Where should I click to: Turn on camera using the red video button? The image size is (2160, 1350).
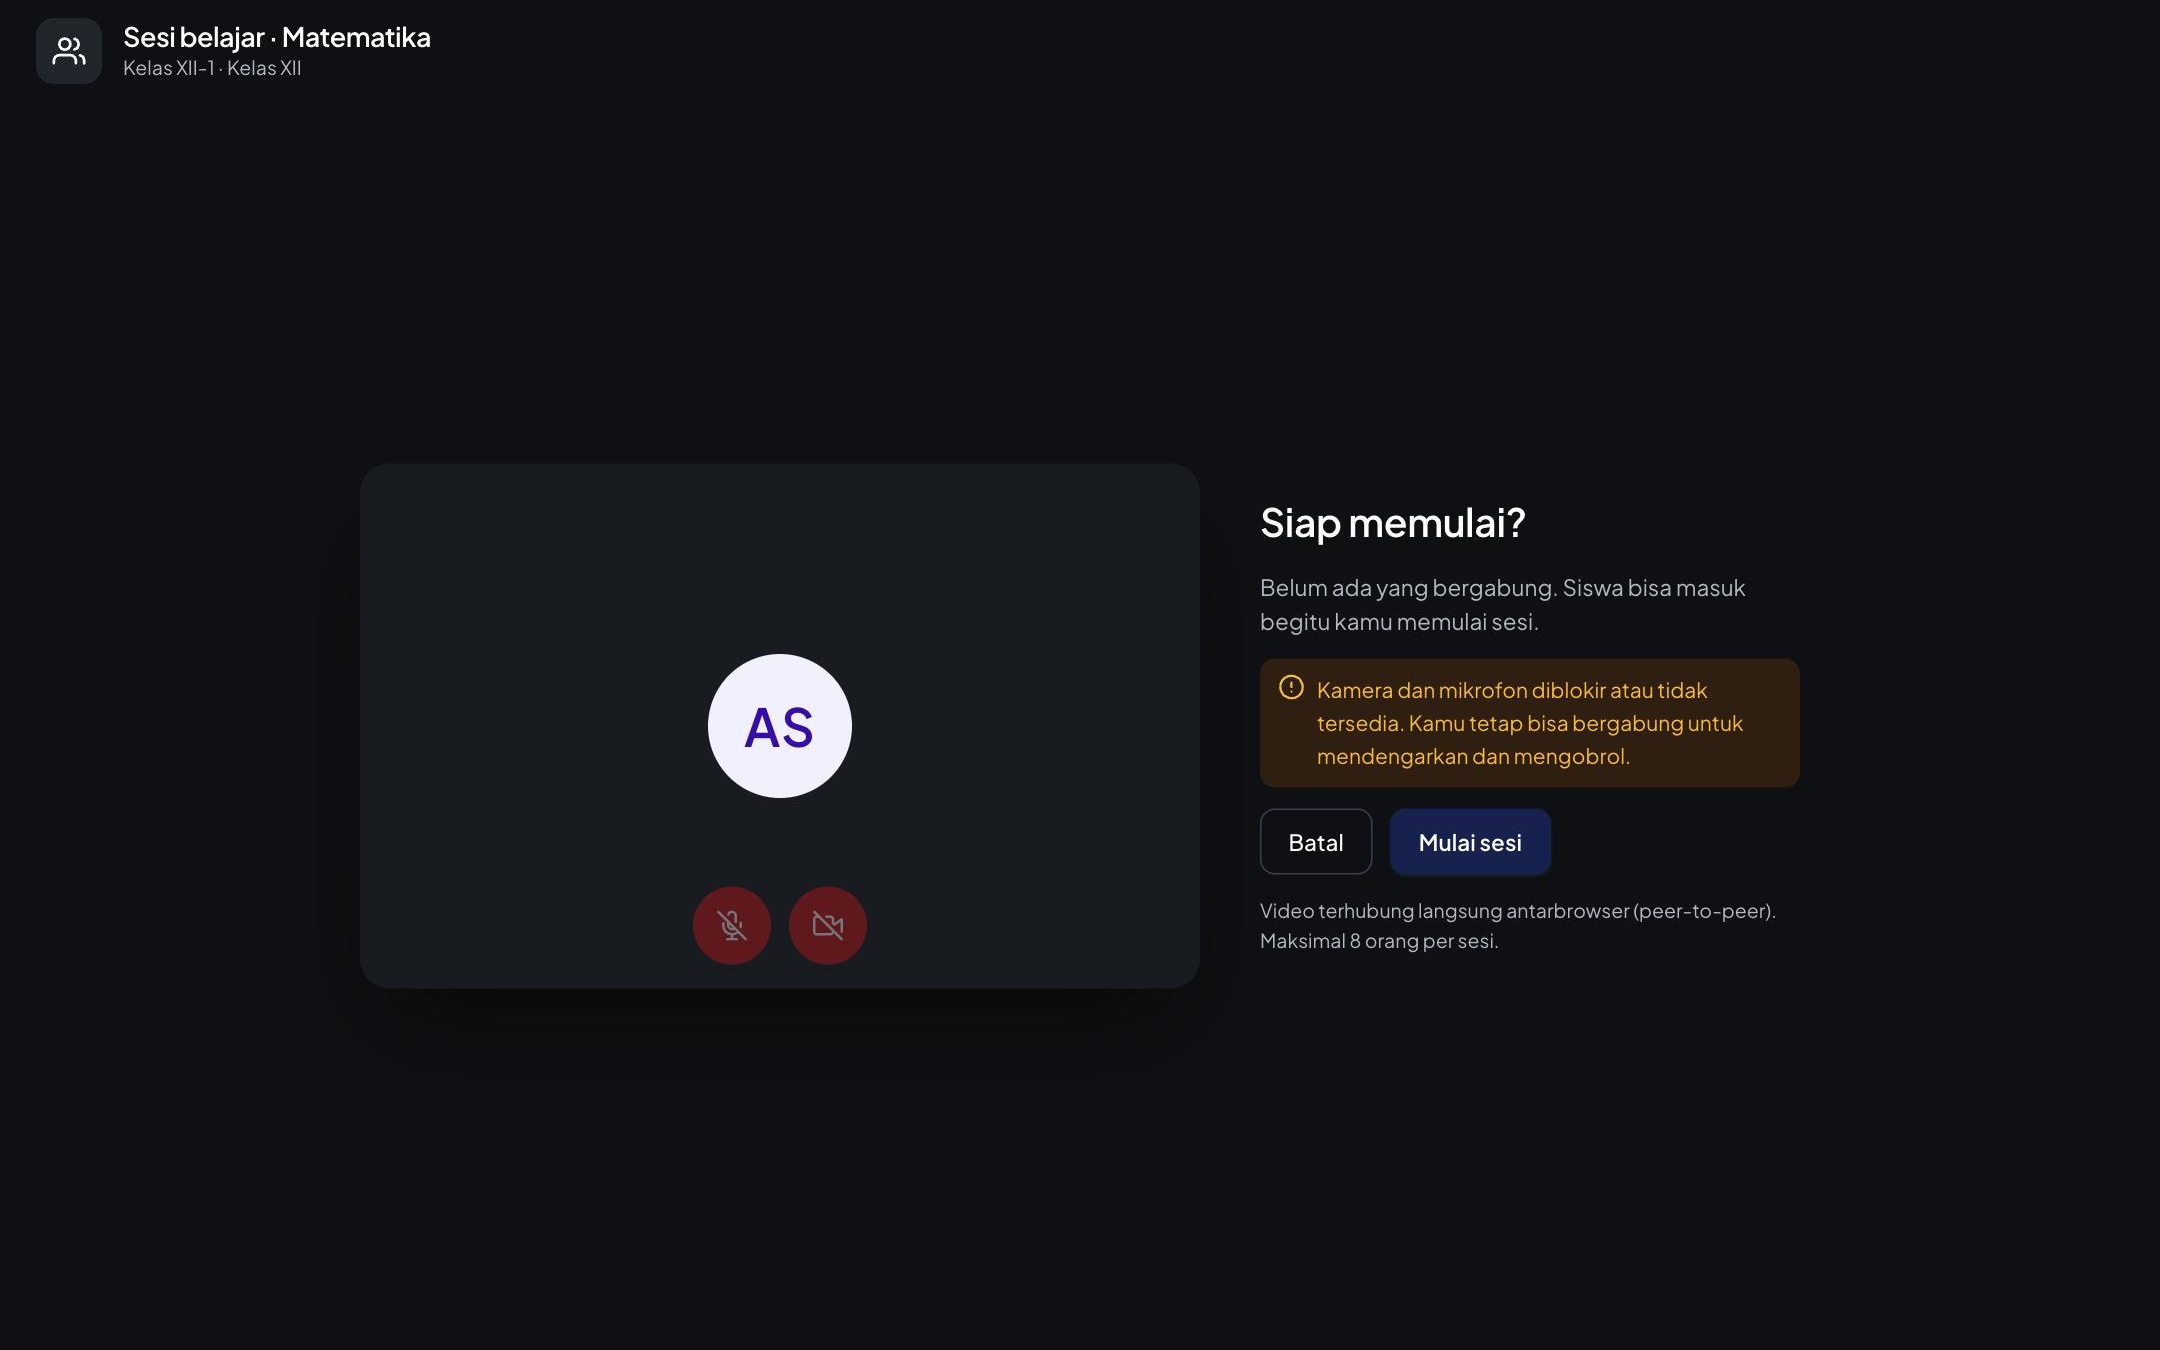click(x=828, y=925)
